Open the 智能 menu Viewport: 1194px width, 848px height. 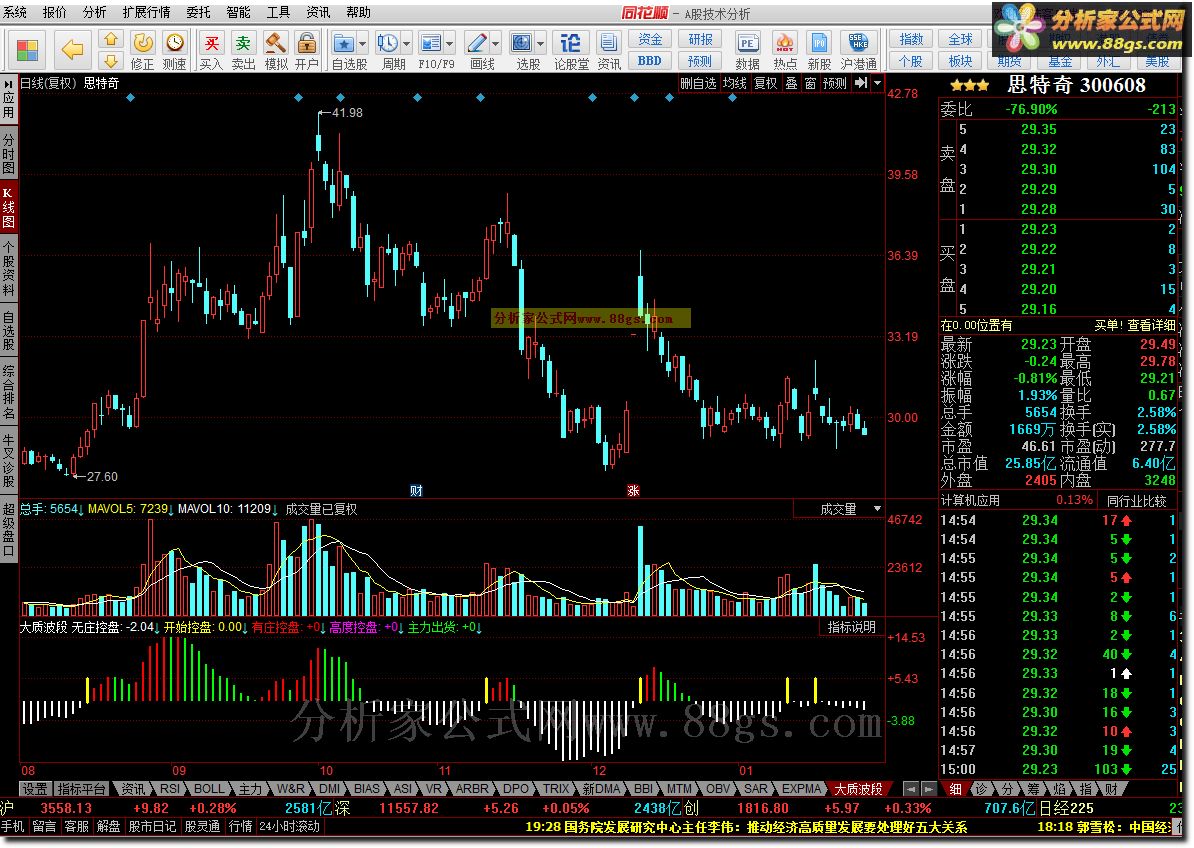coord(238,12)
